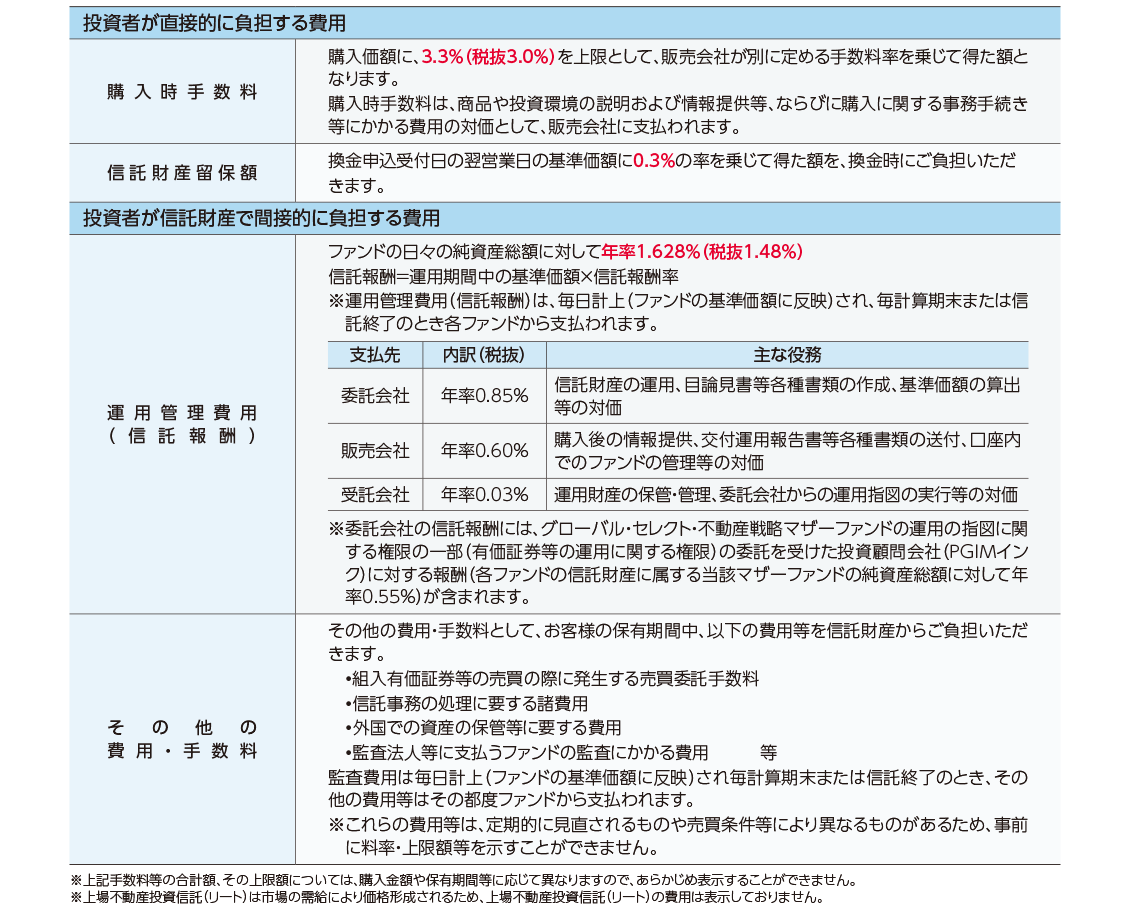Click the 主な役務 column header
This screenshot has height=908, width=1130.
click(786, 355)
